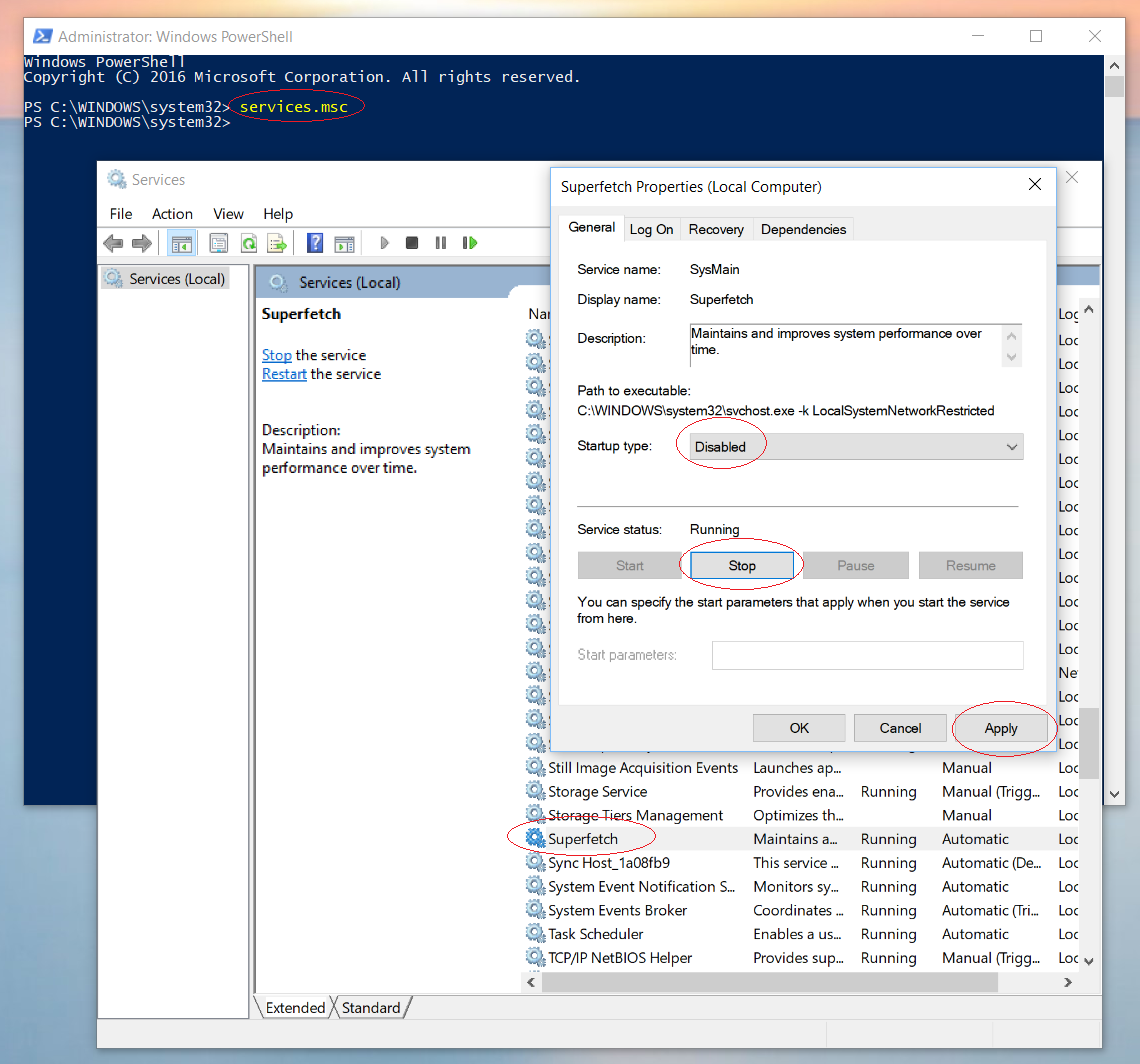Click the Stop Service square icon

[x=412, y=243]
